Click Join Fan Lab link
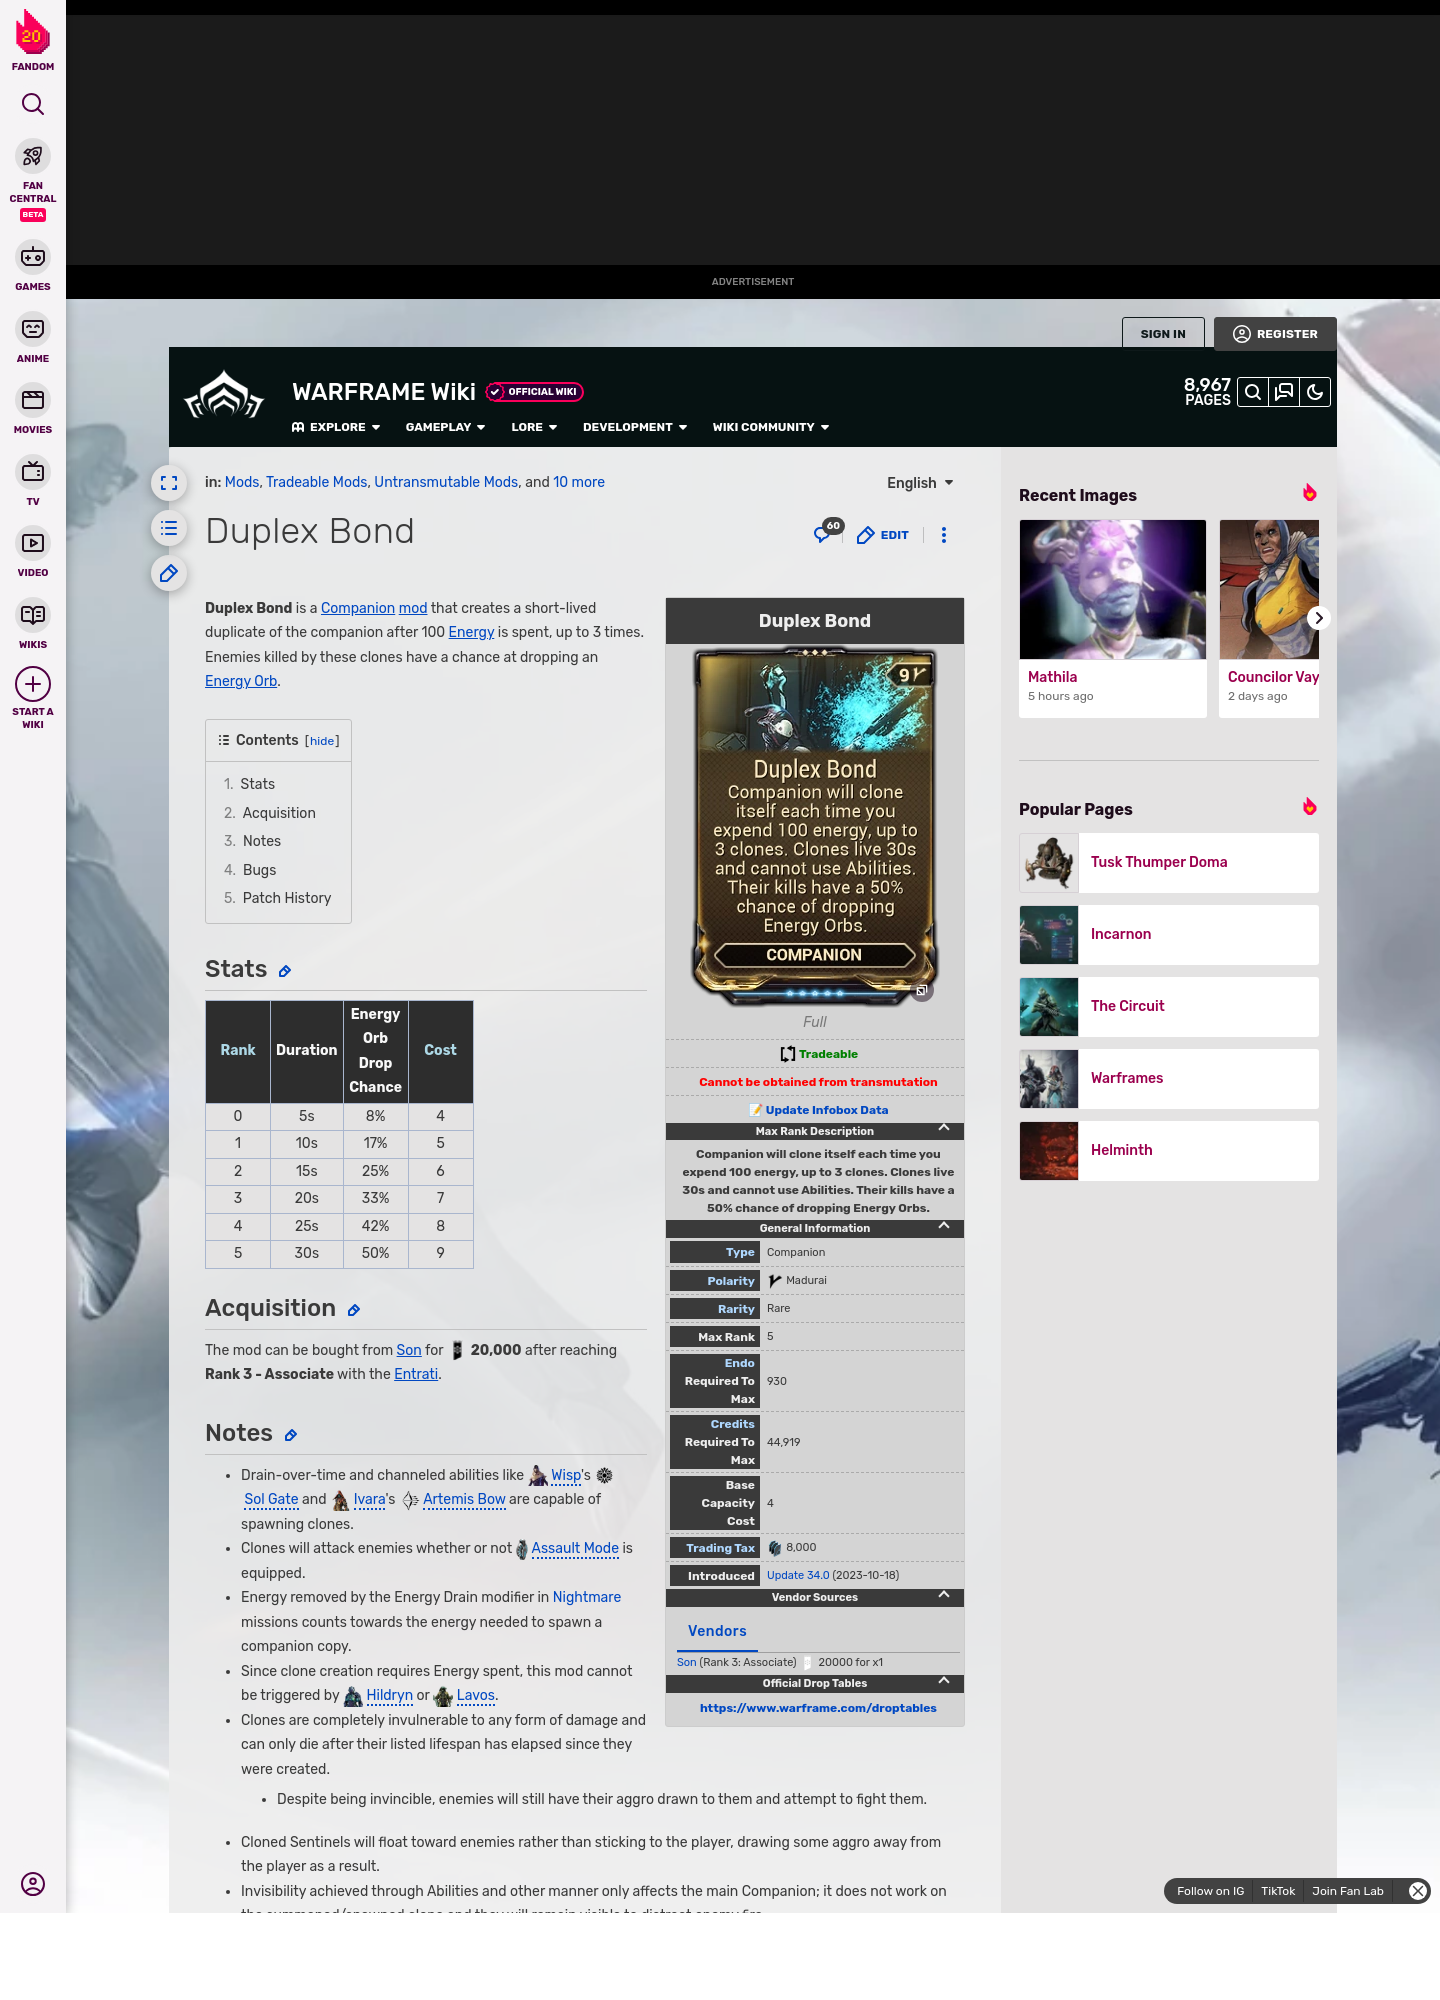This screenshot has height=2000, width=1440. (1347, 1891)
